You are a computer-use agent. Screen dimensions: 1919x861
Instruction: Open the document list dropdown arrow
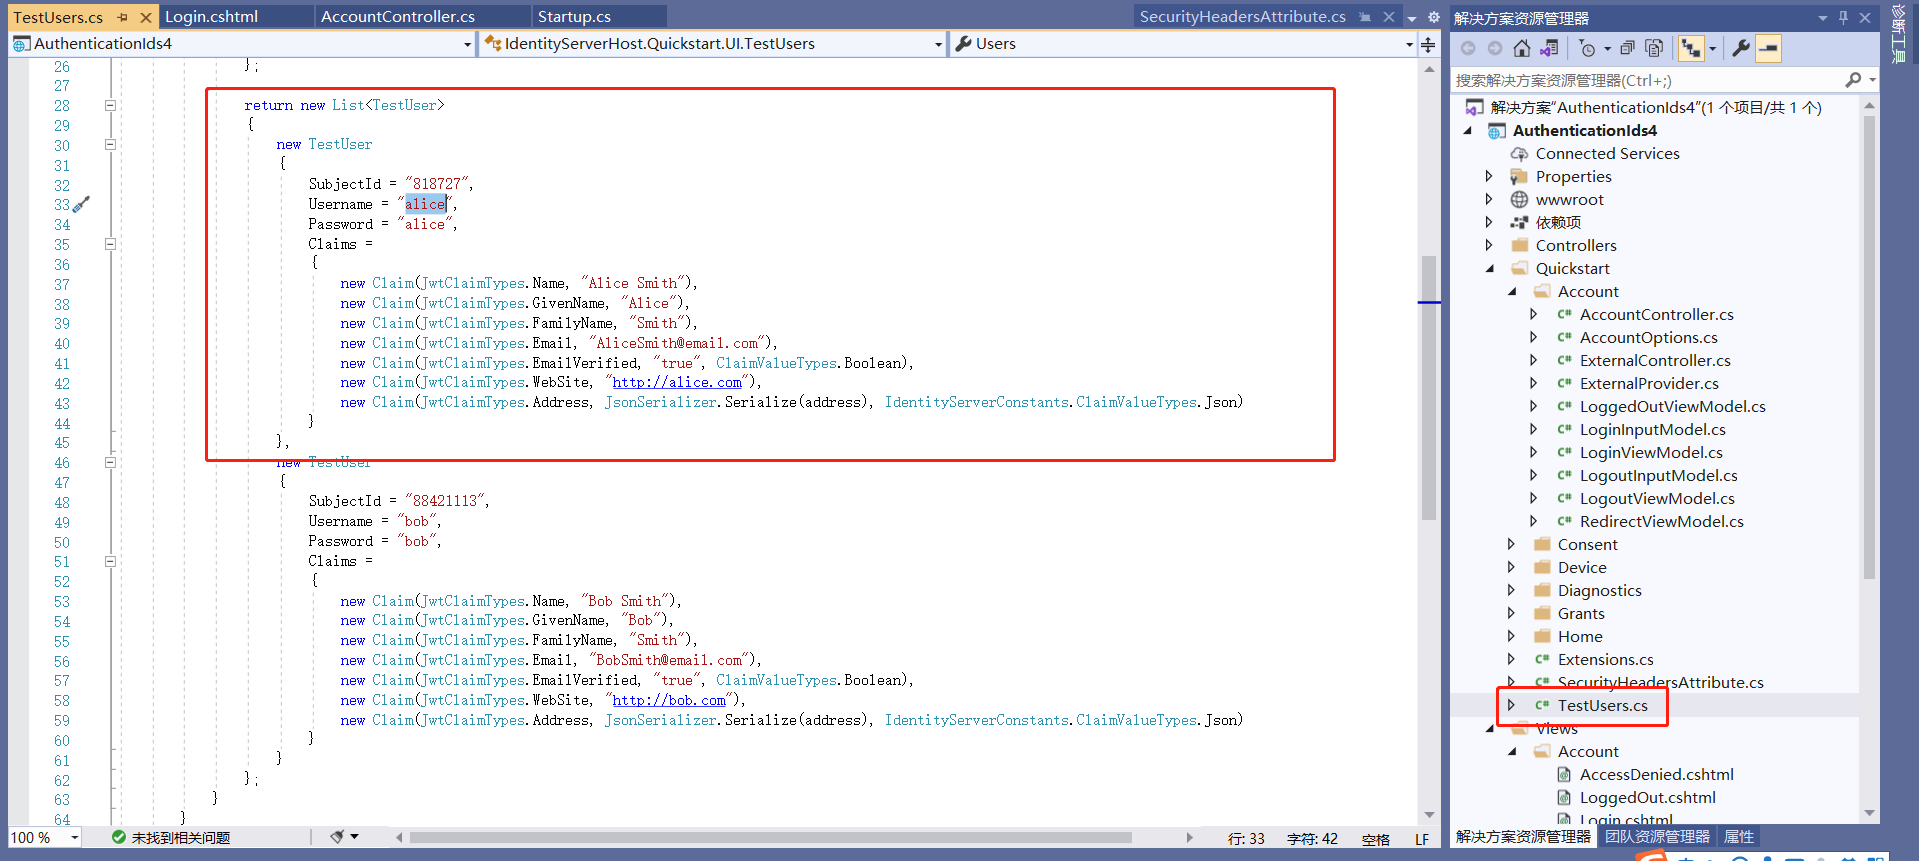tap(1411, 18)
